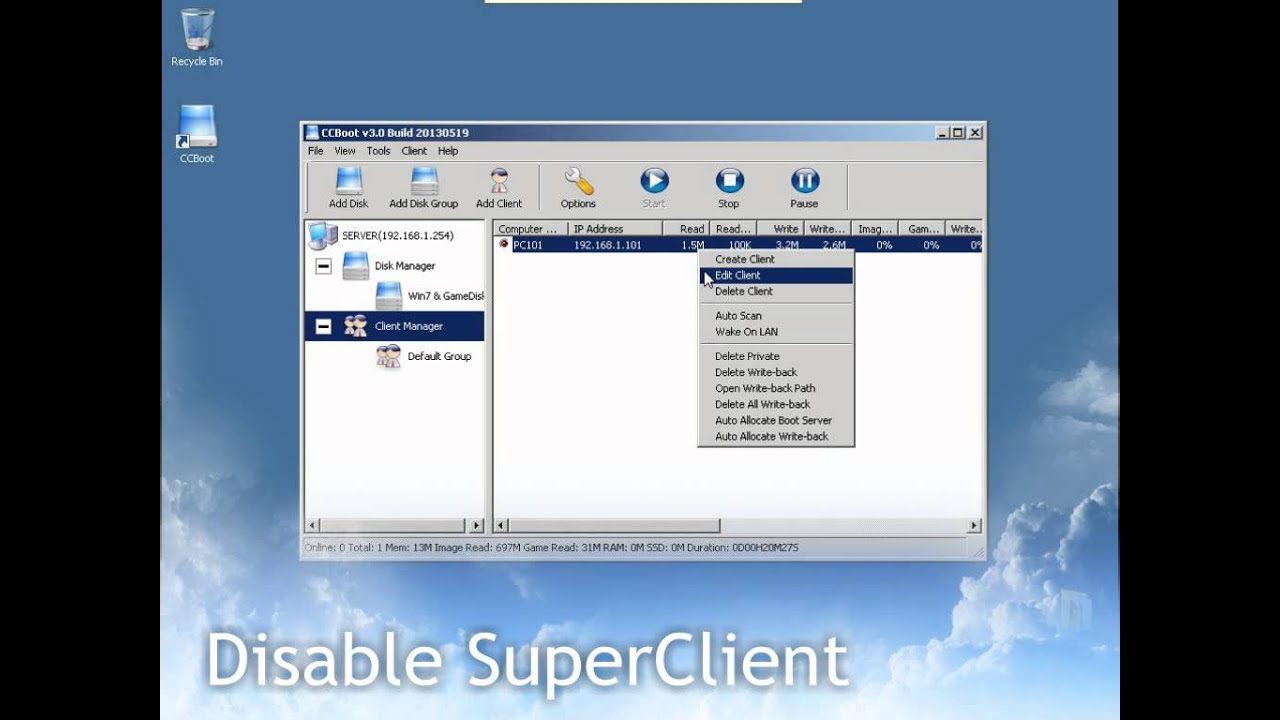Viewport: 1280px width, 720px height.
Task: Click the status bar statistics text
Action: click(551, 547)
